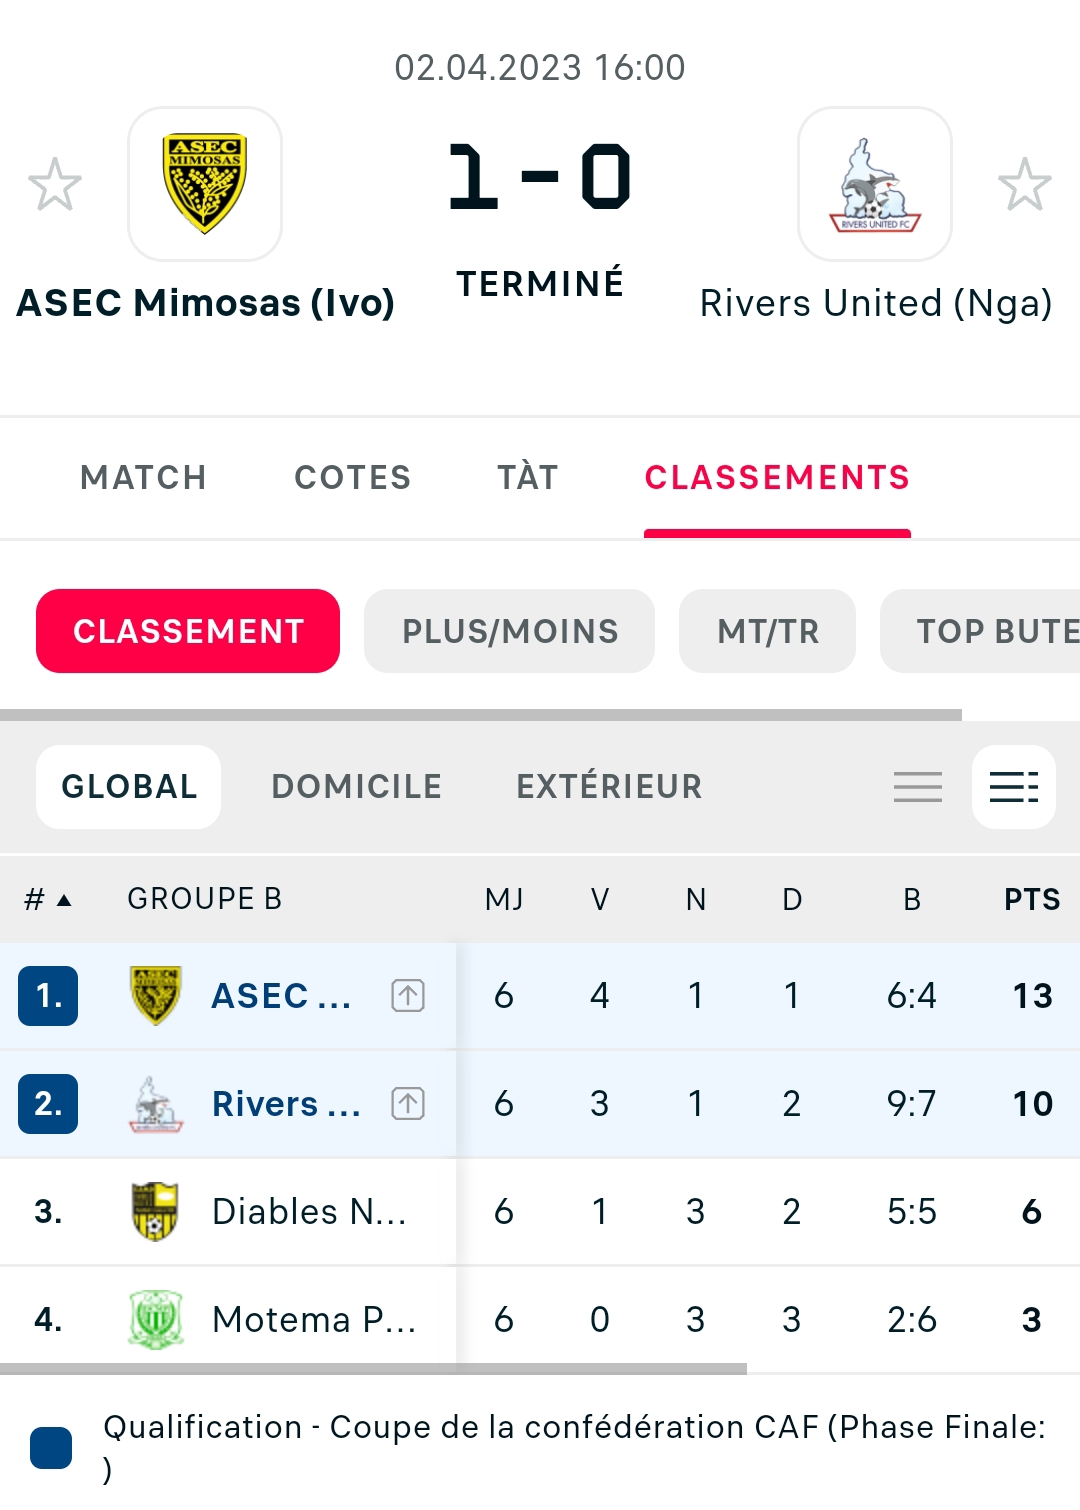Click the ASEC promotion arrow icon
The width and height of the screenshot is (1080, 1510).
click(408, 996)
